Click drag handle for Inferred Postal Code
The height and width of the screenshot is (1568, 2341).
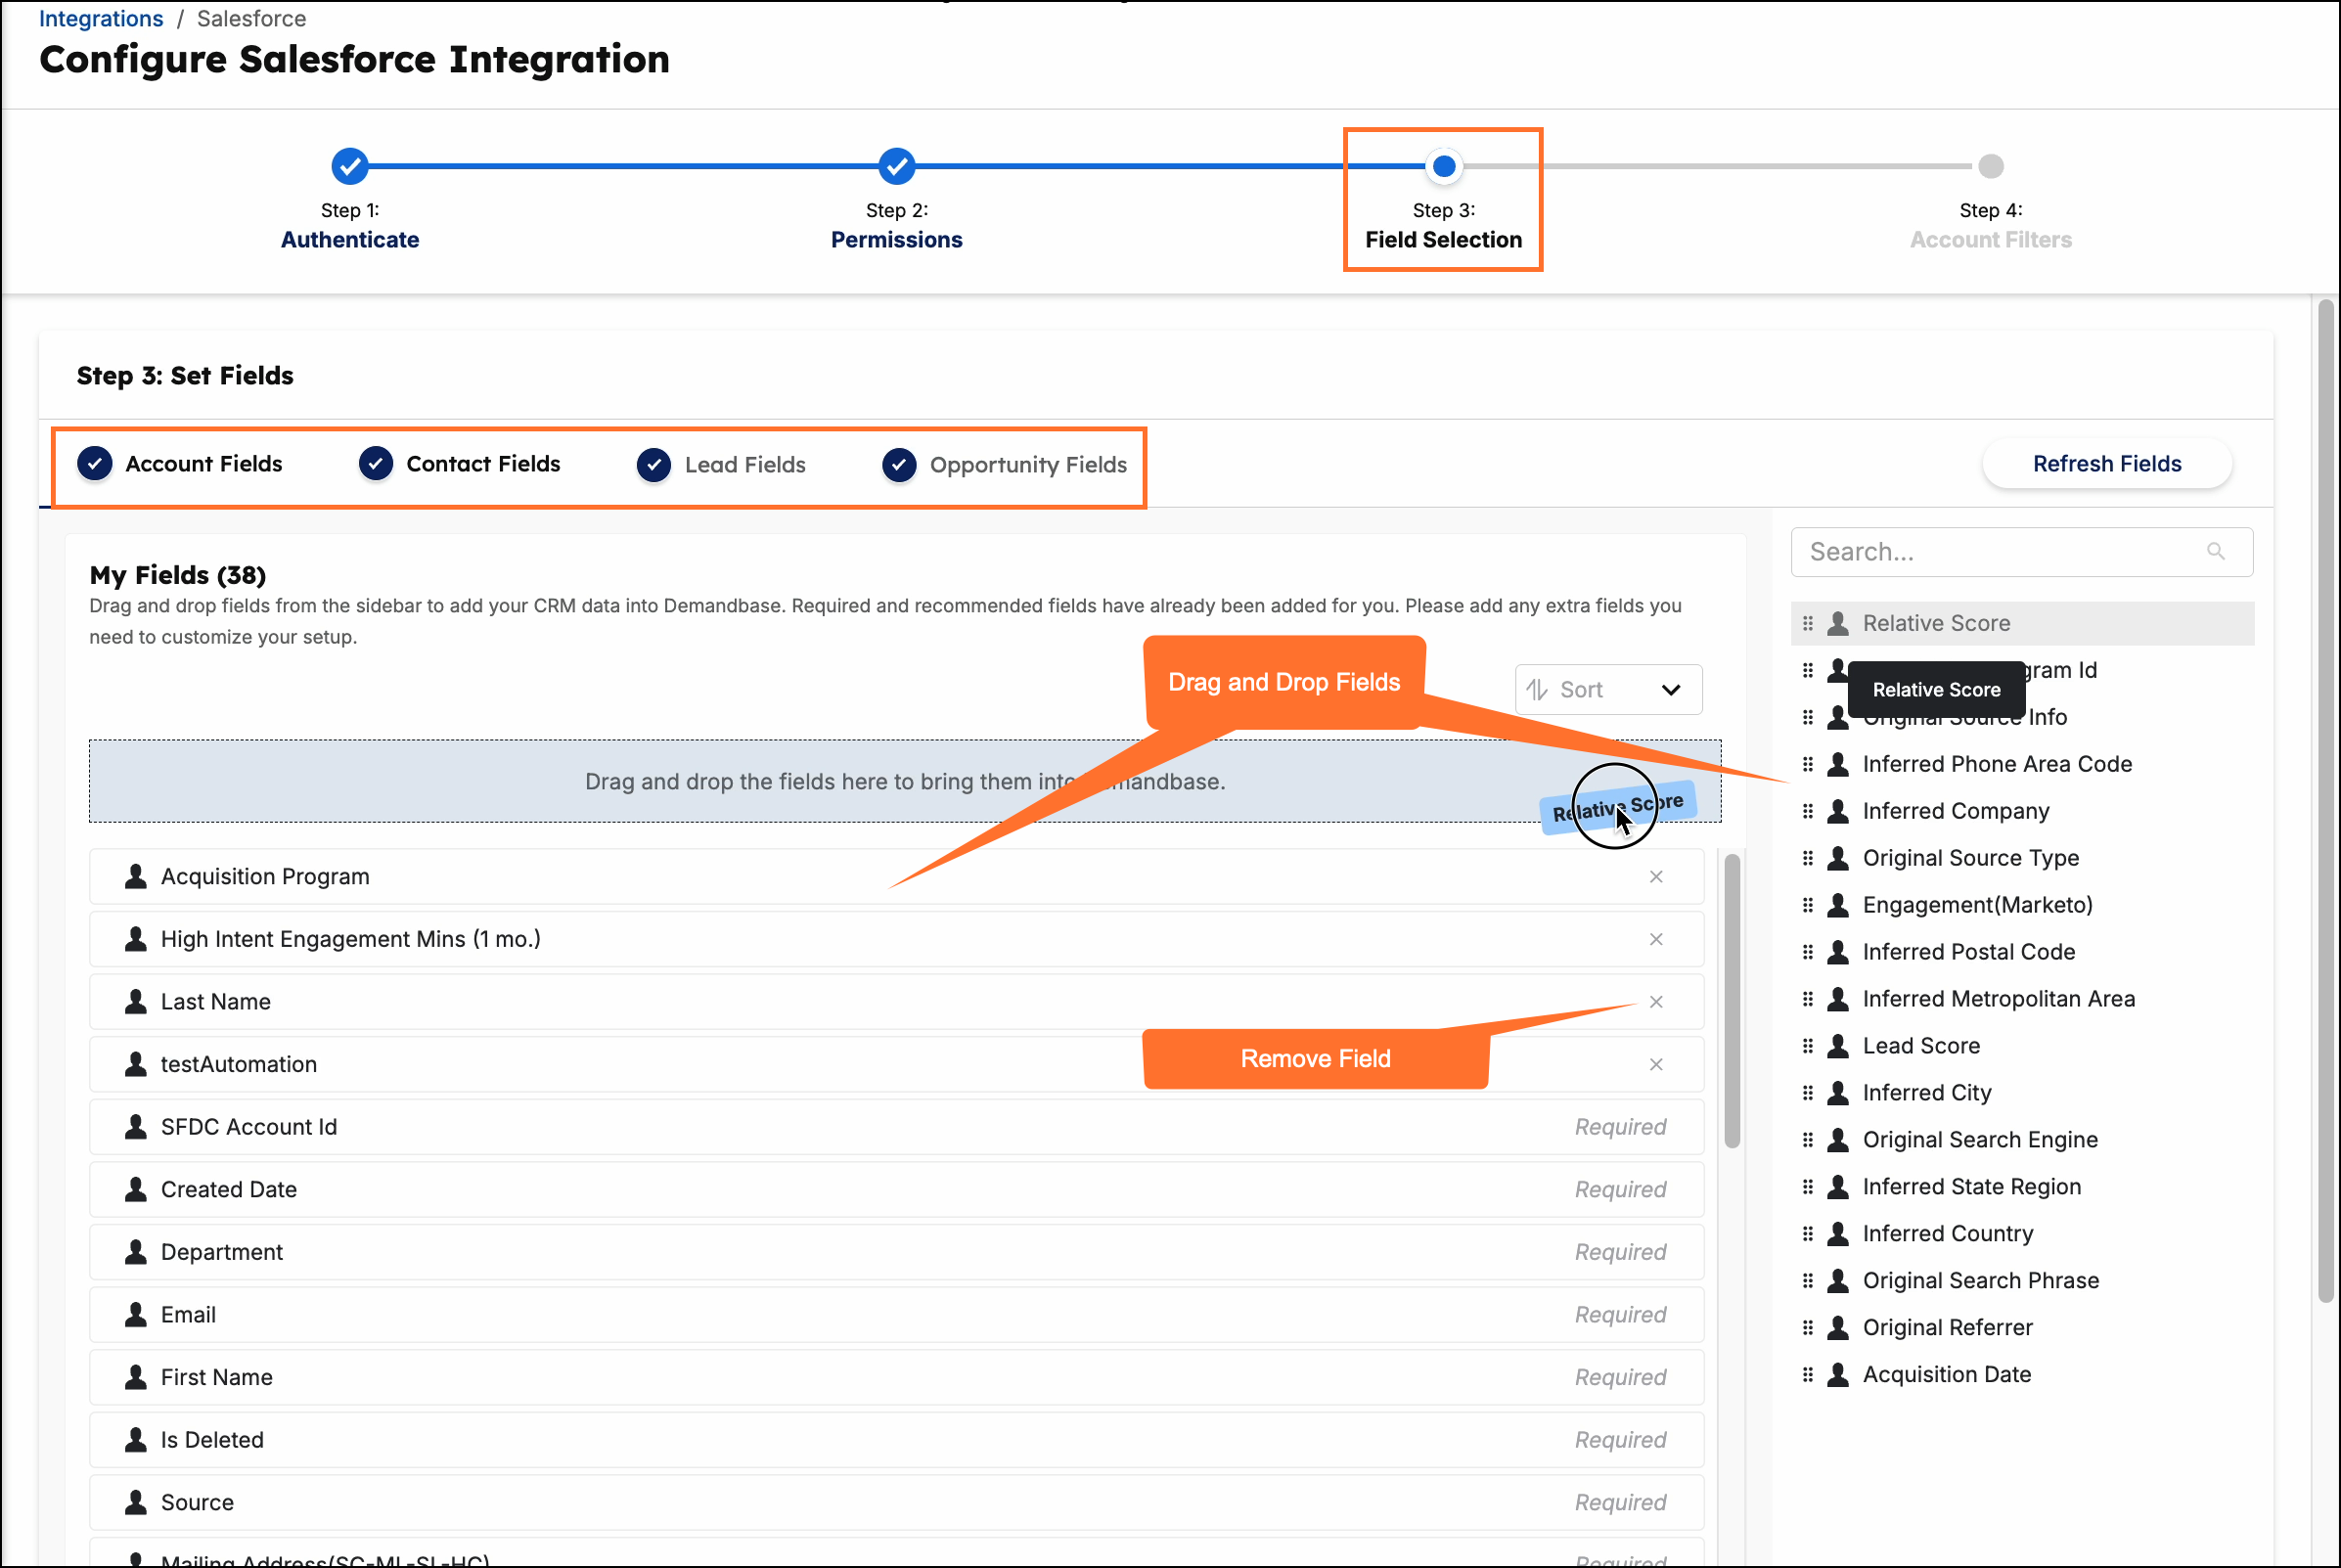point(1807,952)
